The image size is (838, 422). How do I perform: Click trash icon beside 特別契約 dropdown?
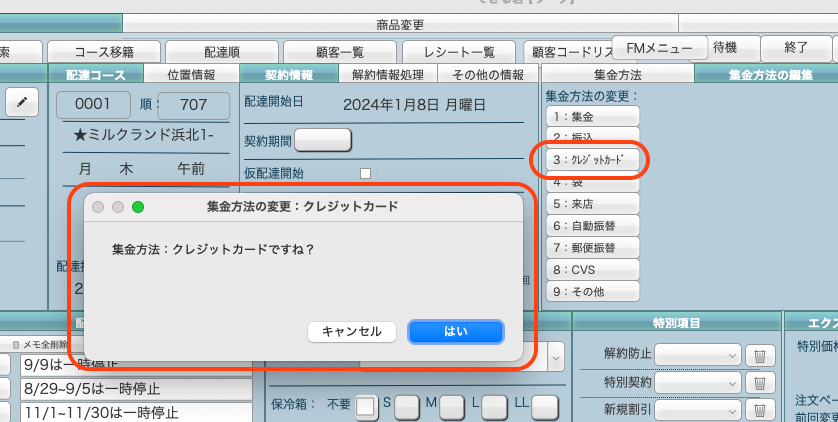pyautogui.click(x=760, y=382)
